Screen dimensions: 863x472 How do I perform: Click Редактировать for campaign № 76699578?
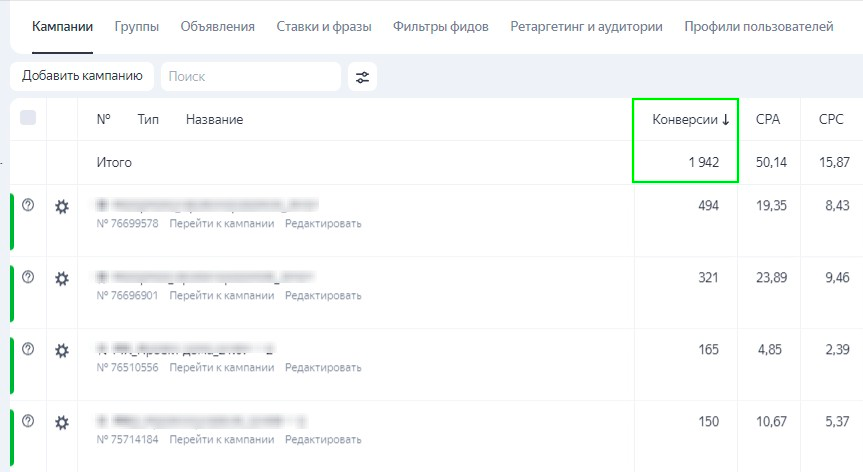(323, 224)
